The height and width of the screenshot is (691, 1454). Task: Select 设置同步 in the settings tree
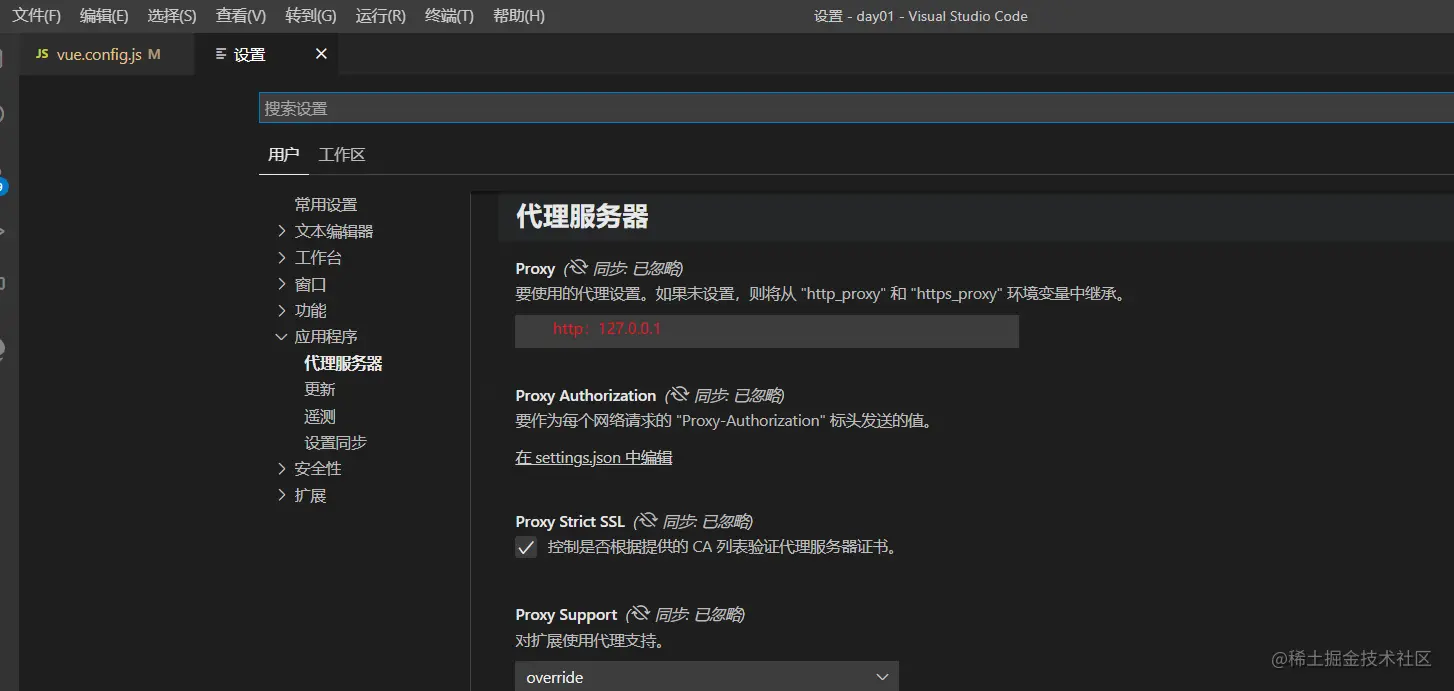pyautogui.click(x=336, y=442)
